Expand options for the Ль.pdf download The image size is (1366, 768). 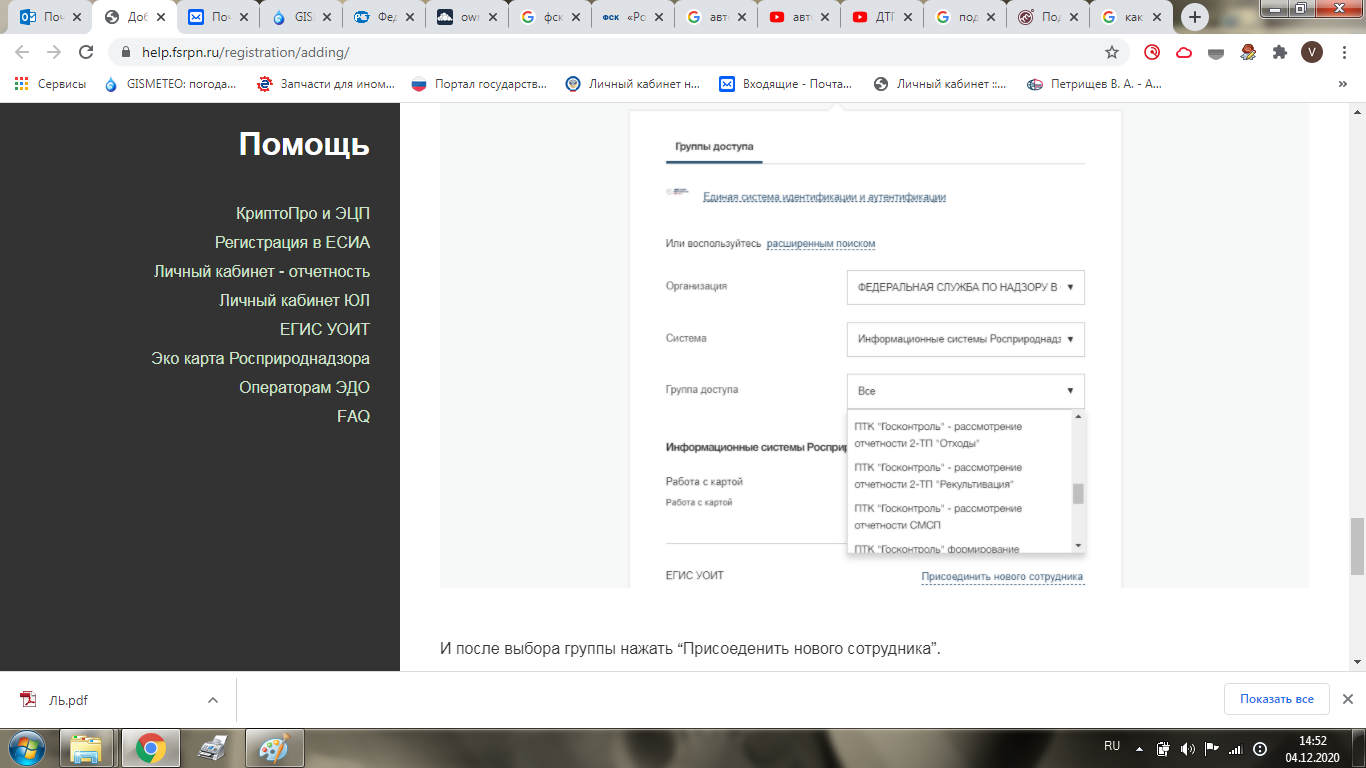pos(212,700)
